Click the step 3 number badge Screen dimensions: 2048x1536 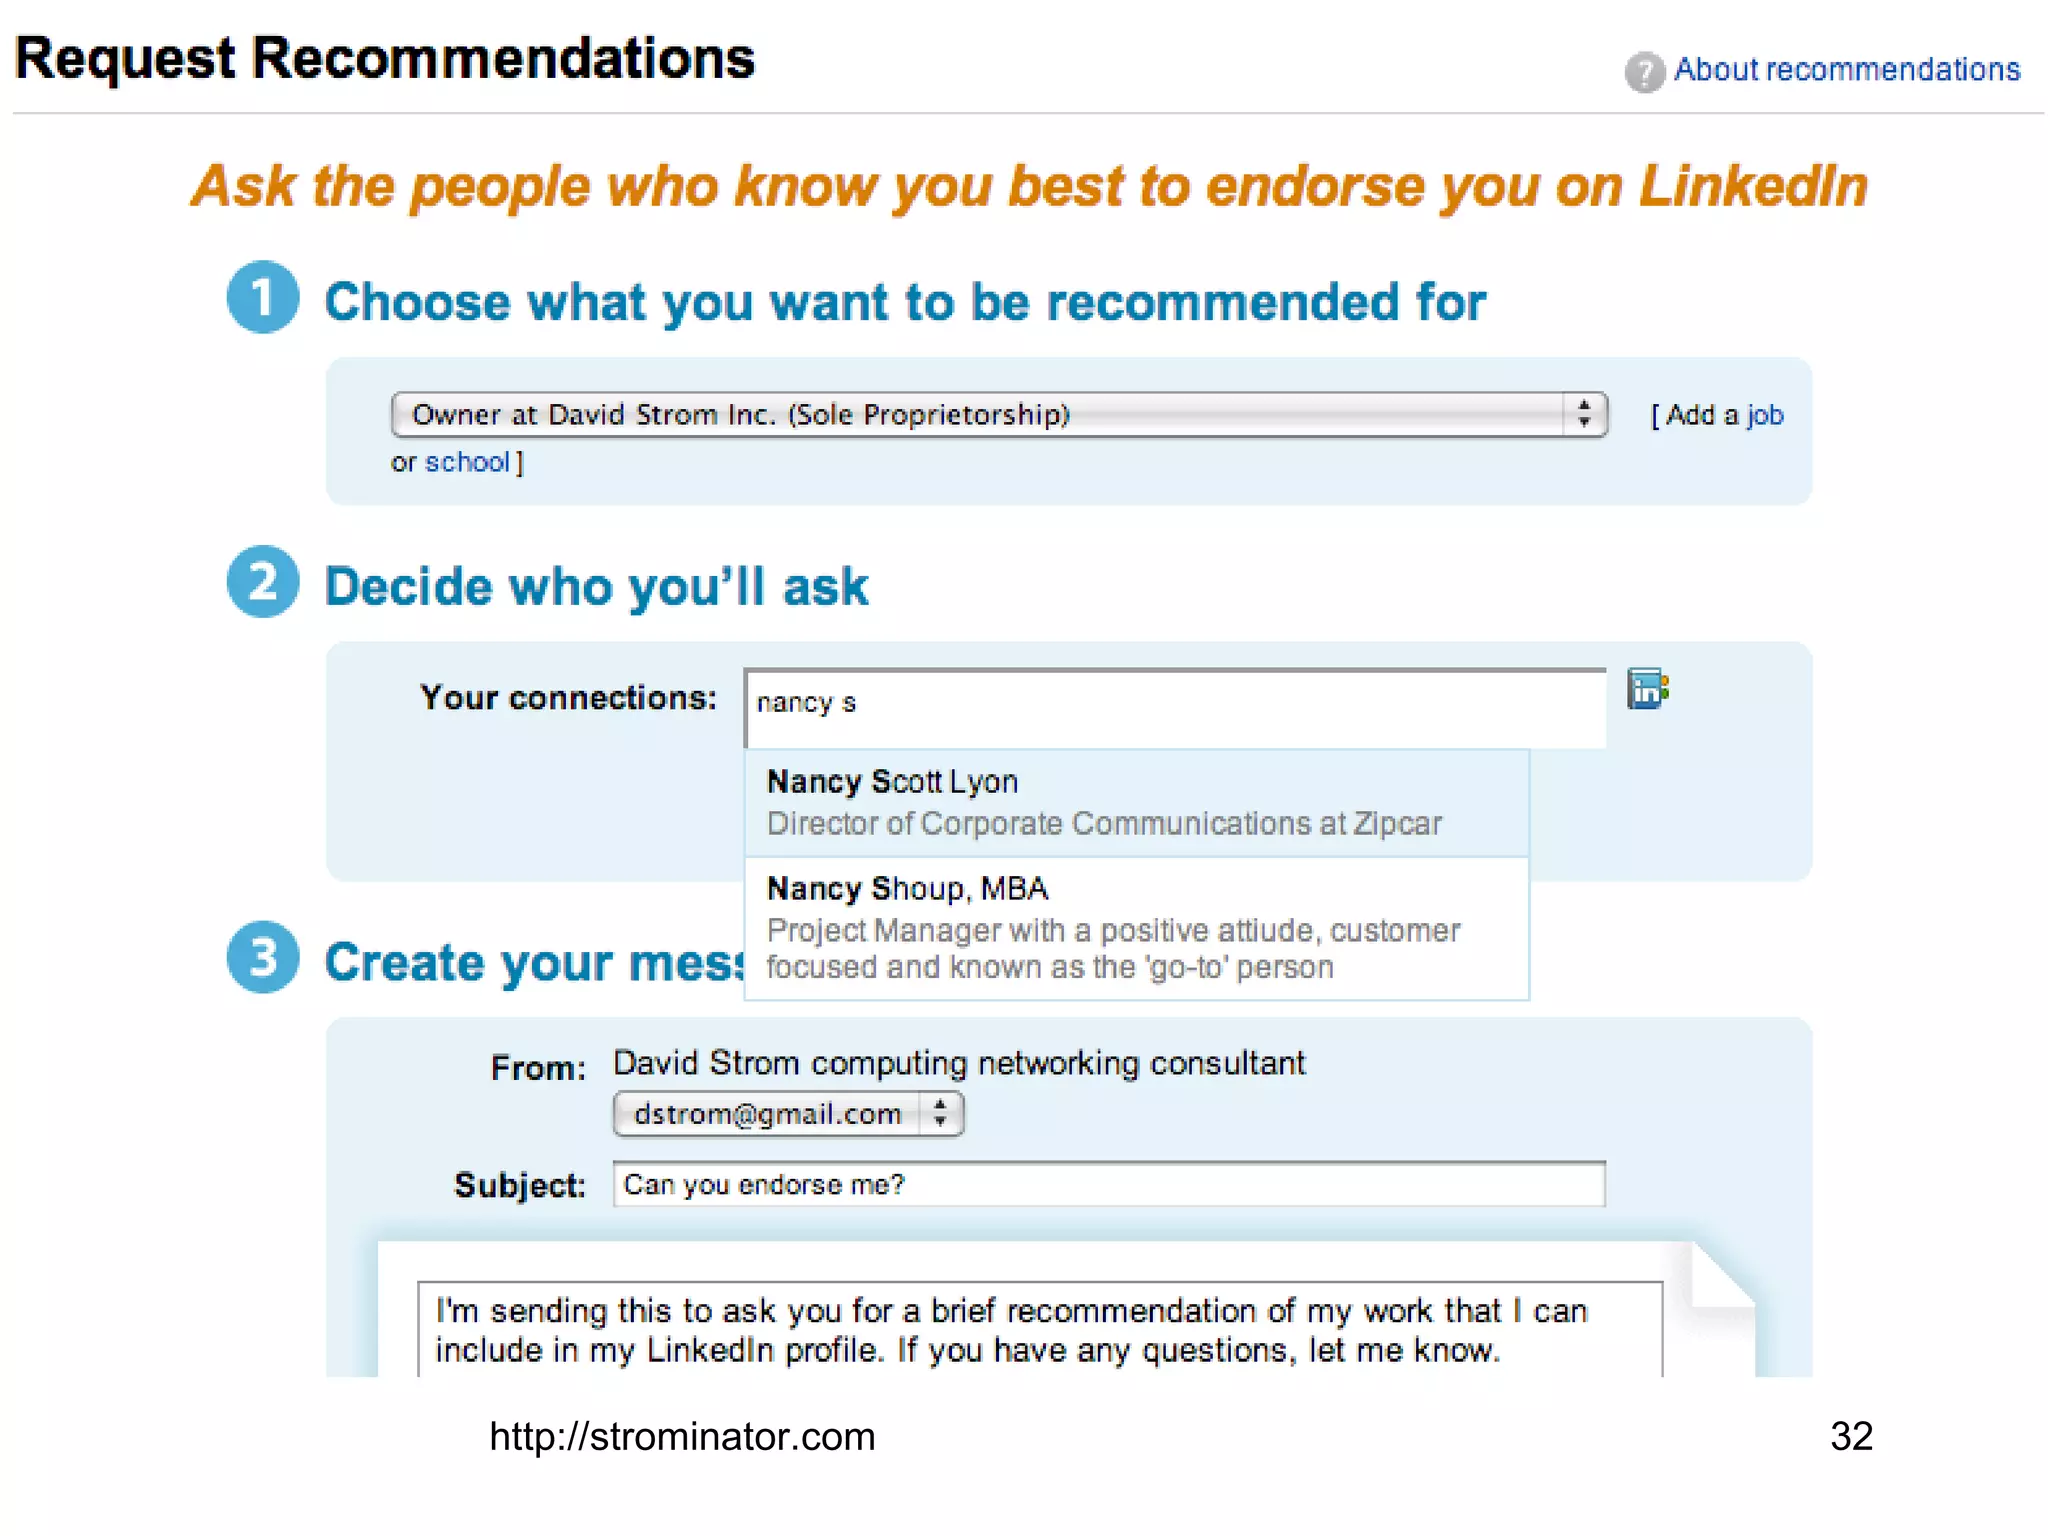coord(263,957)
